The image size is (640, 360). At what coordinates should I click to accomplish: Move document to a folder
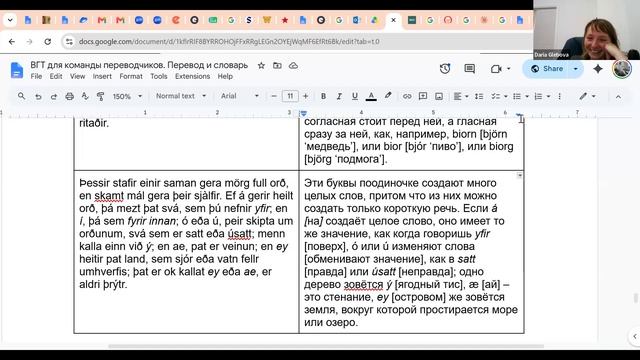point(277,65)
